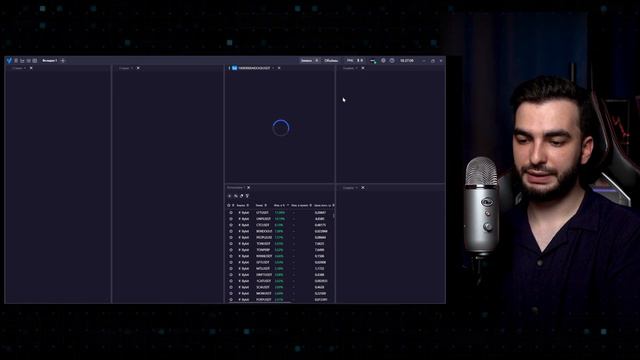Toggle the circle icon in CTCUSDT row

tap(231, 225)
